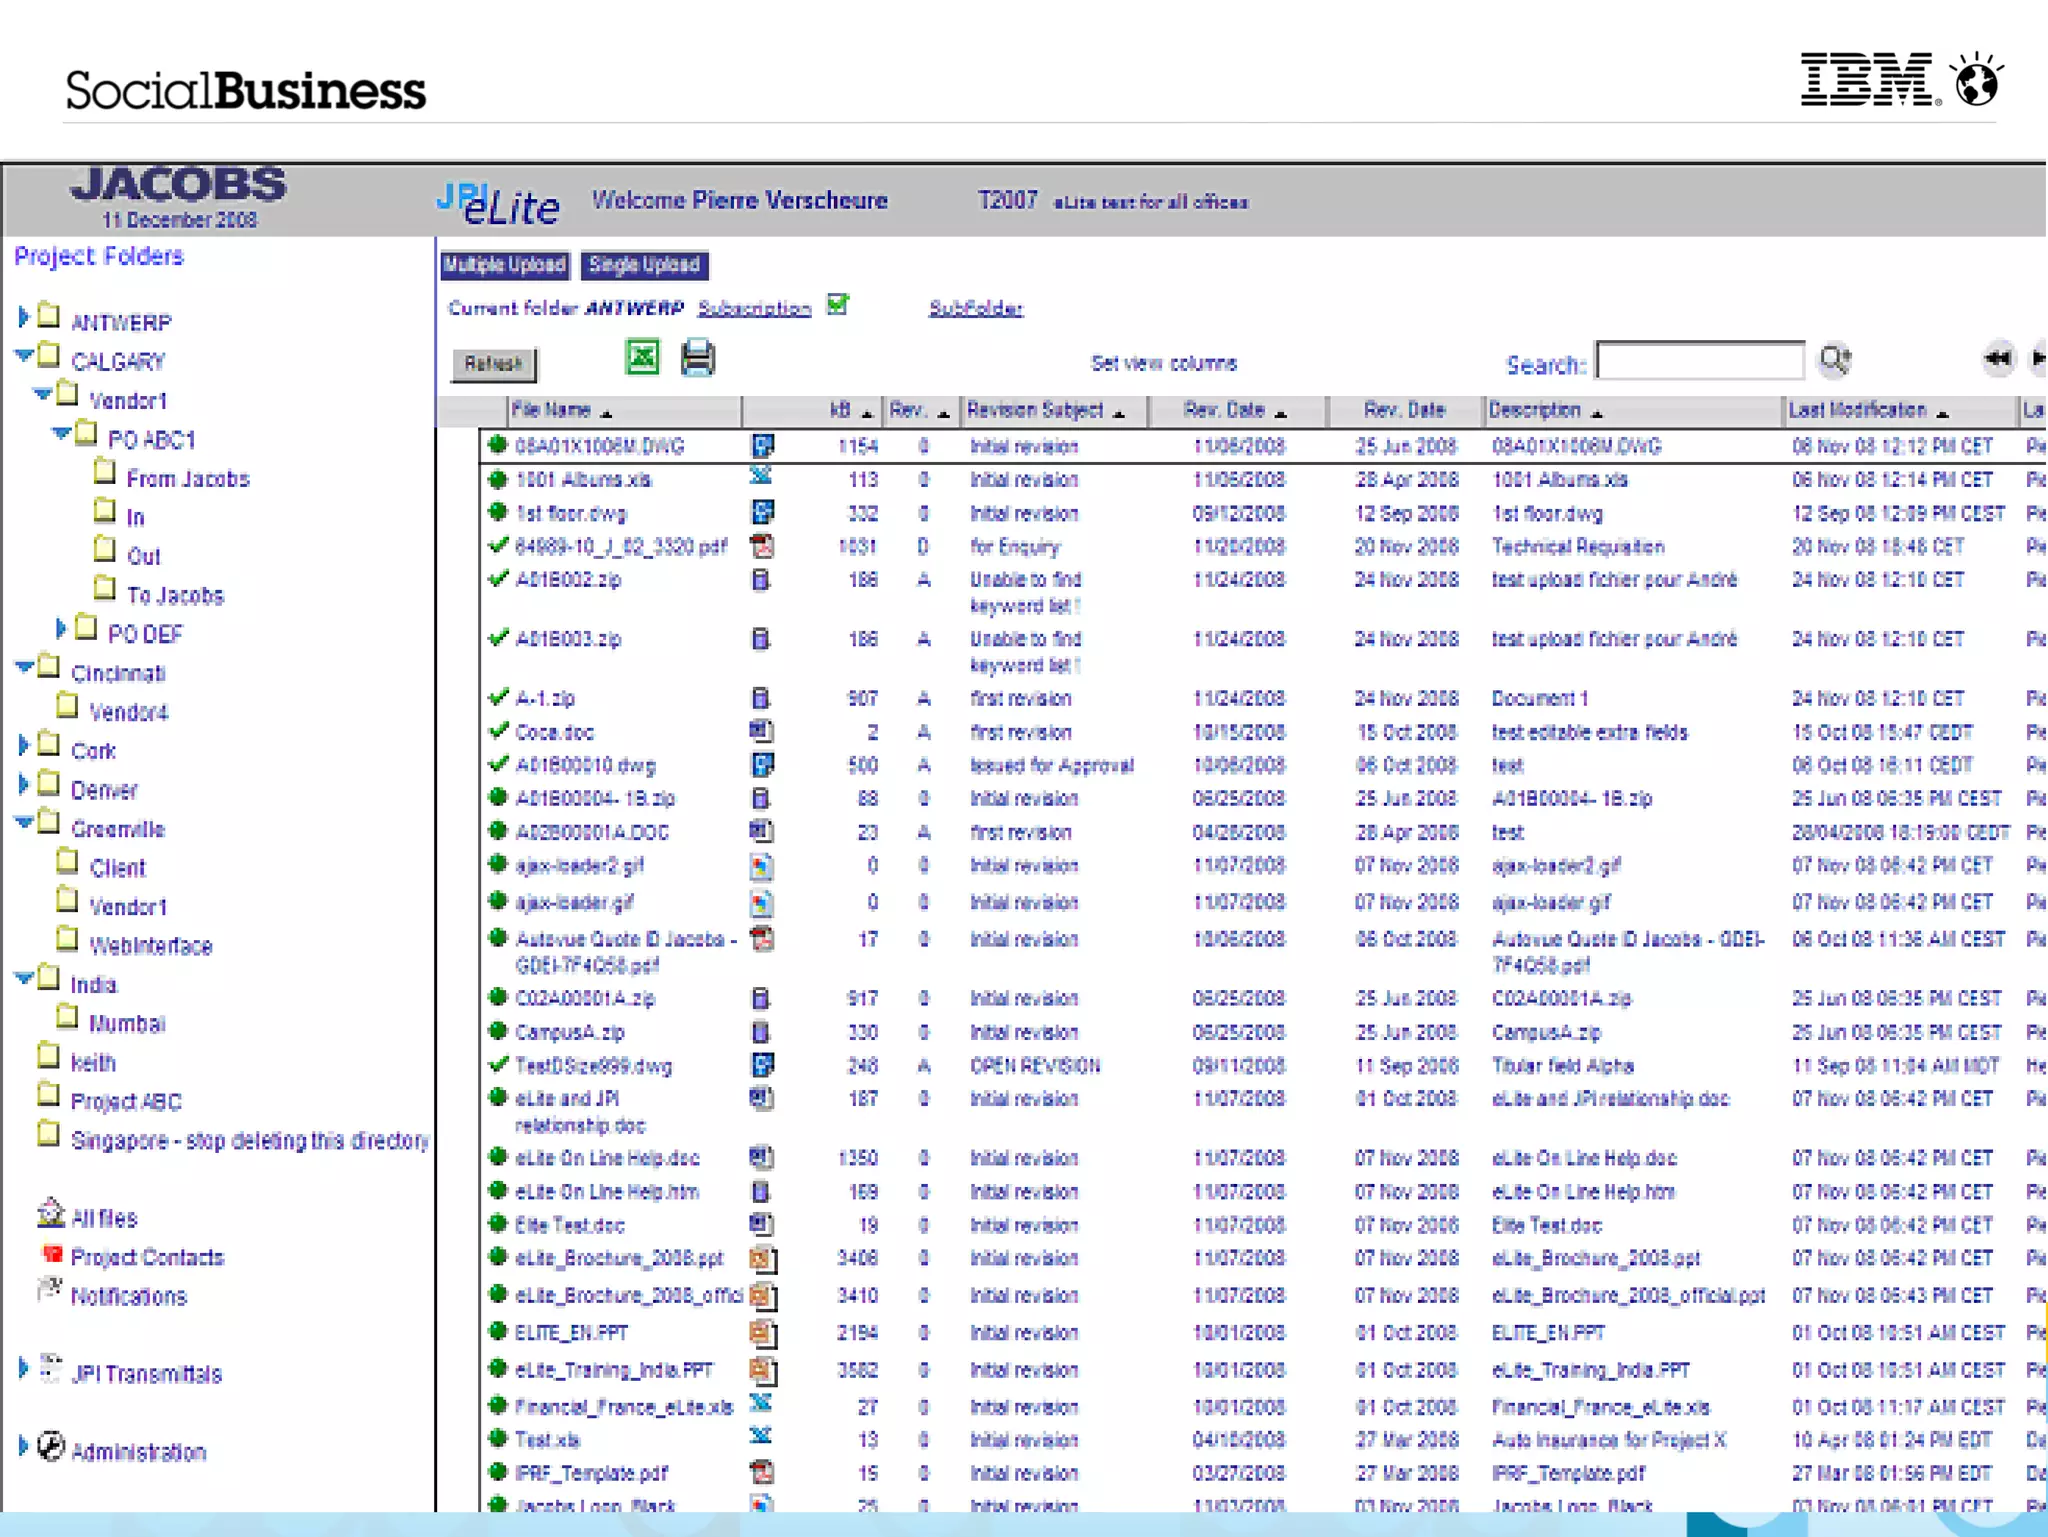Focus the Search input field

(x=1700, y=361)
